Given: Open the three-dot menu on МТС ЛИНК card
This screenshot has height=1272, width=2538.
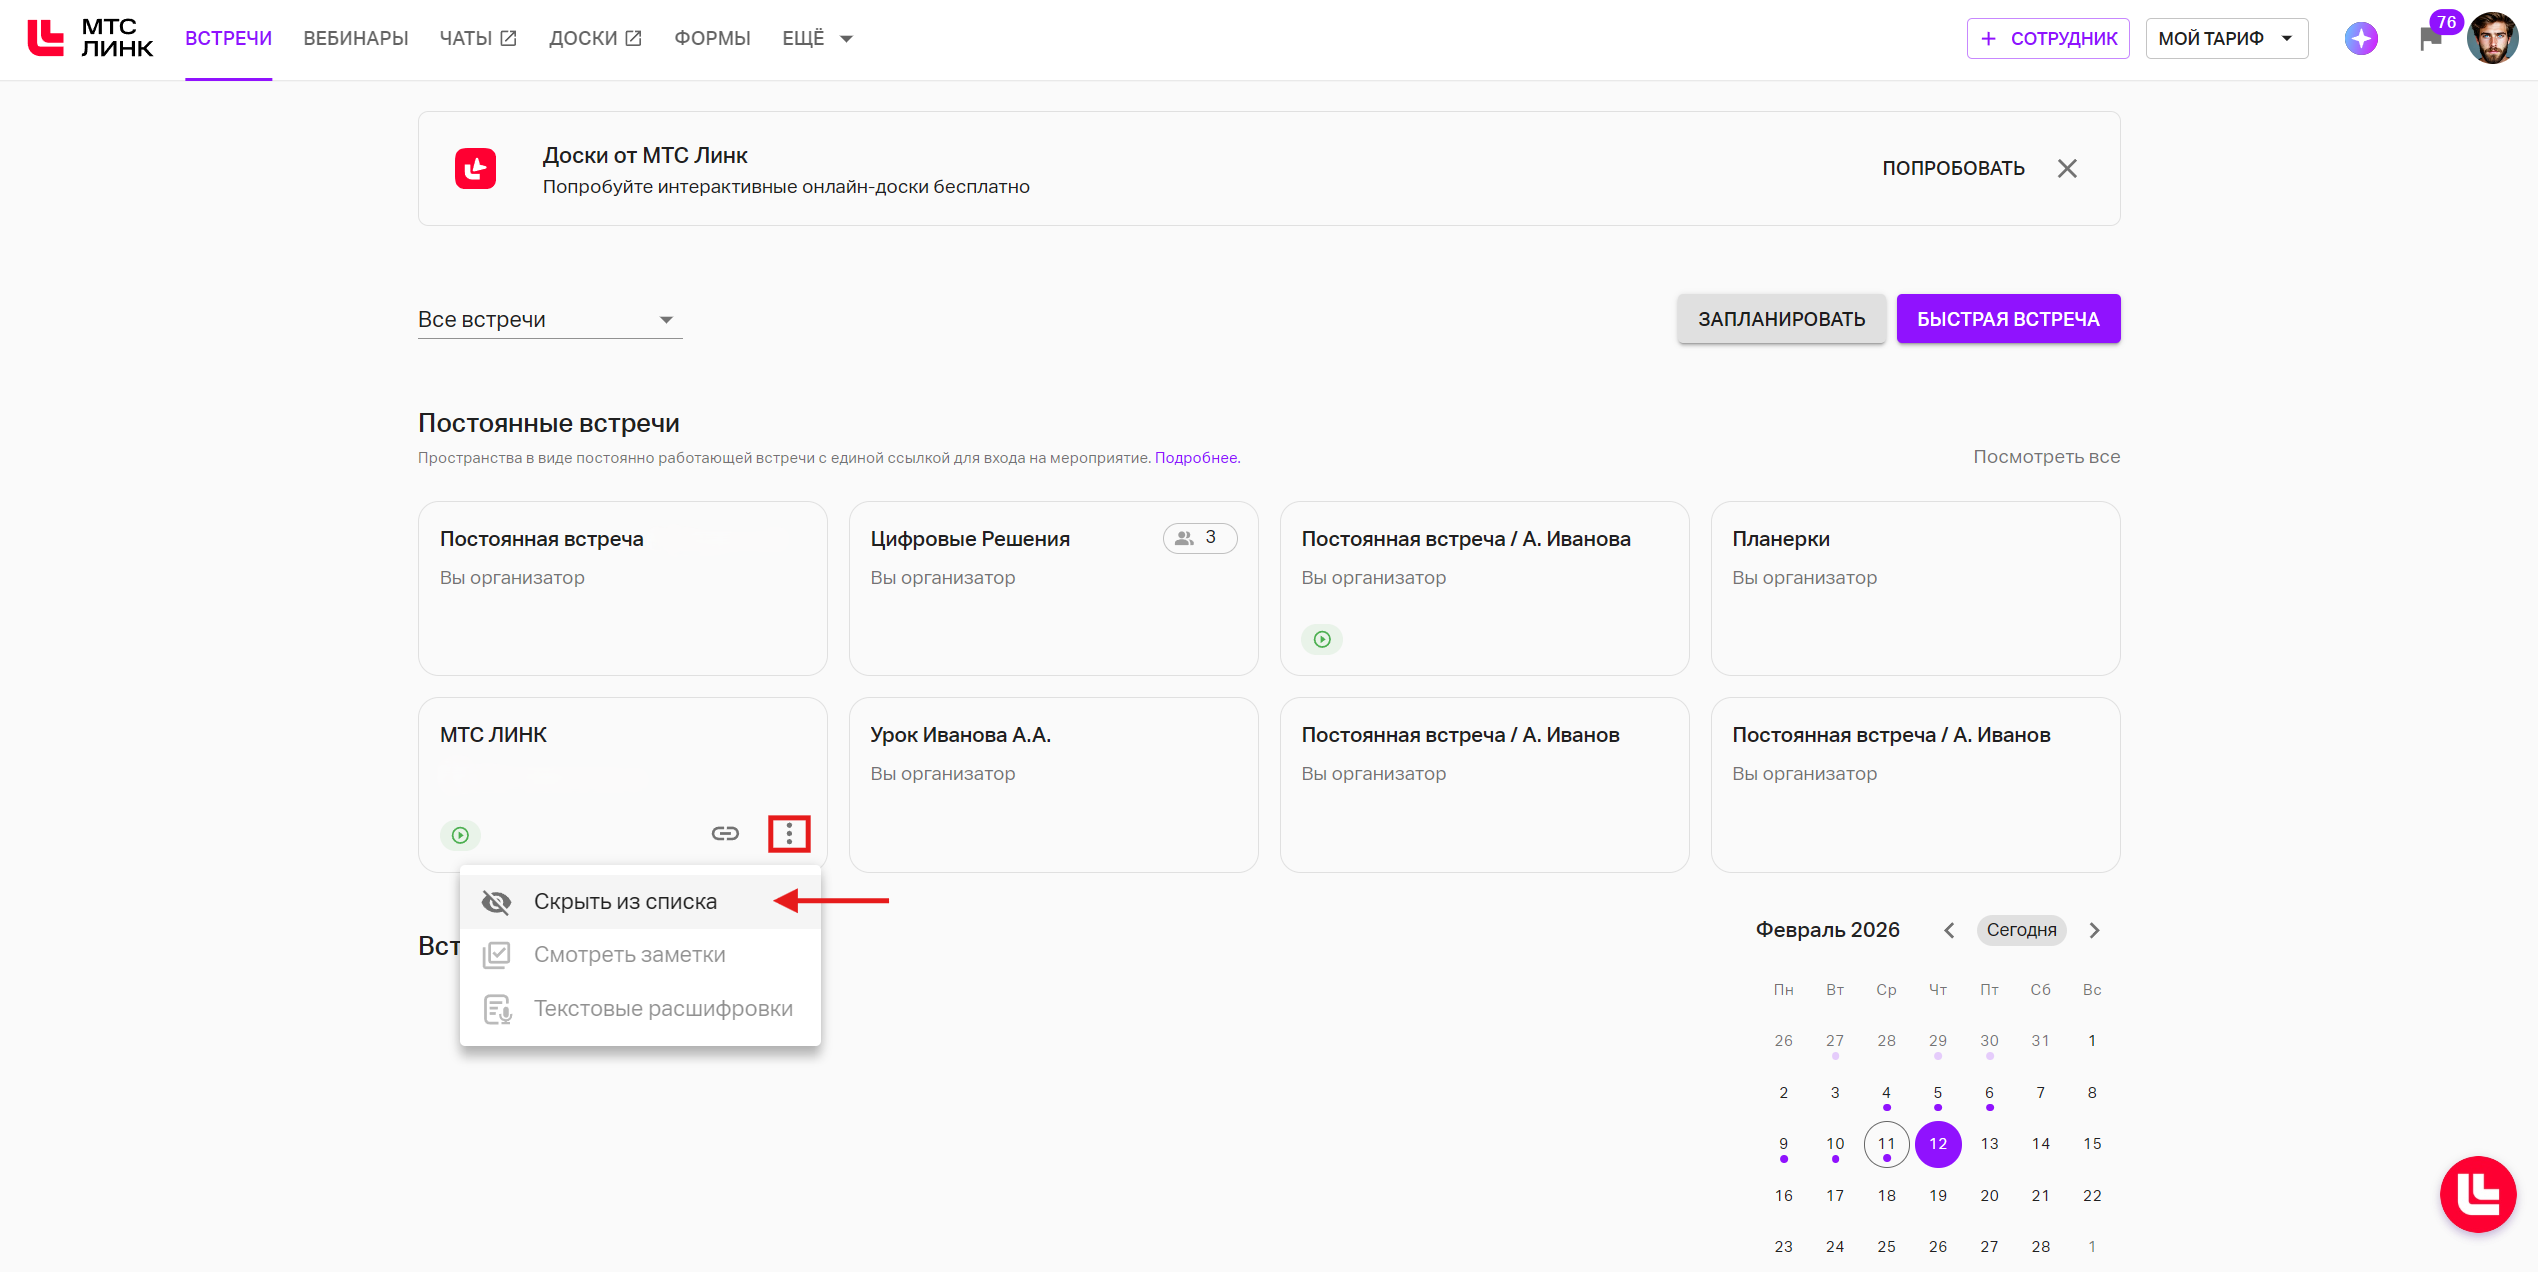Looking at the screenshot, I should 789,834.
